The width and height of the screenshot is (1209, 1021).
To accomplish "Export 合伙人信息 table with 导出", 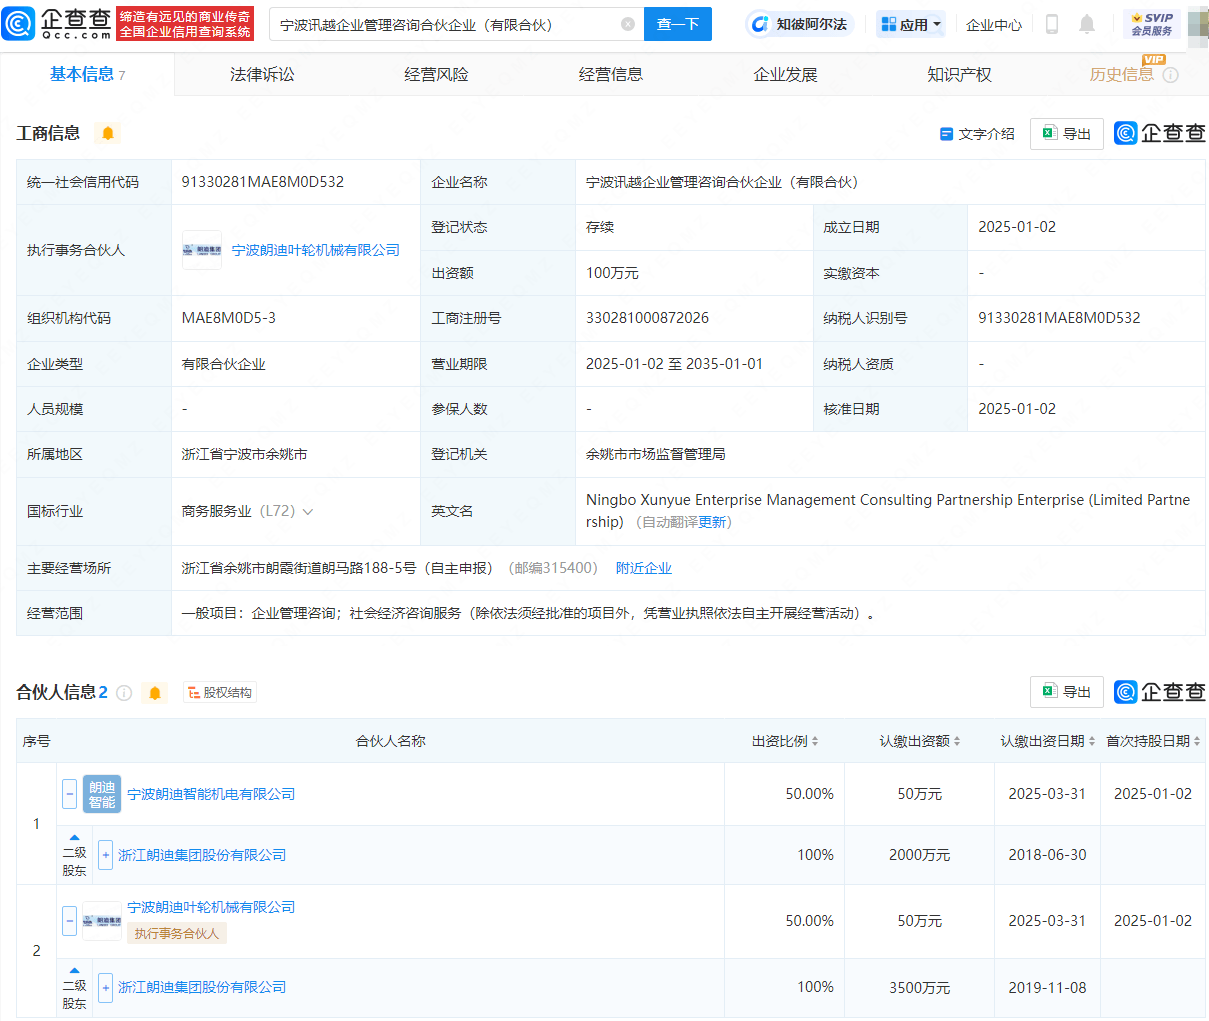I will pos(1067,692).
